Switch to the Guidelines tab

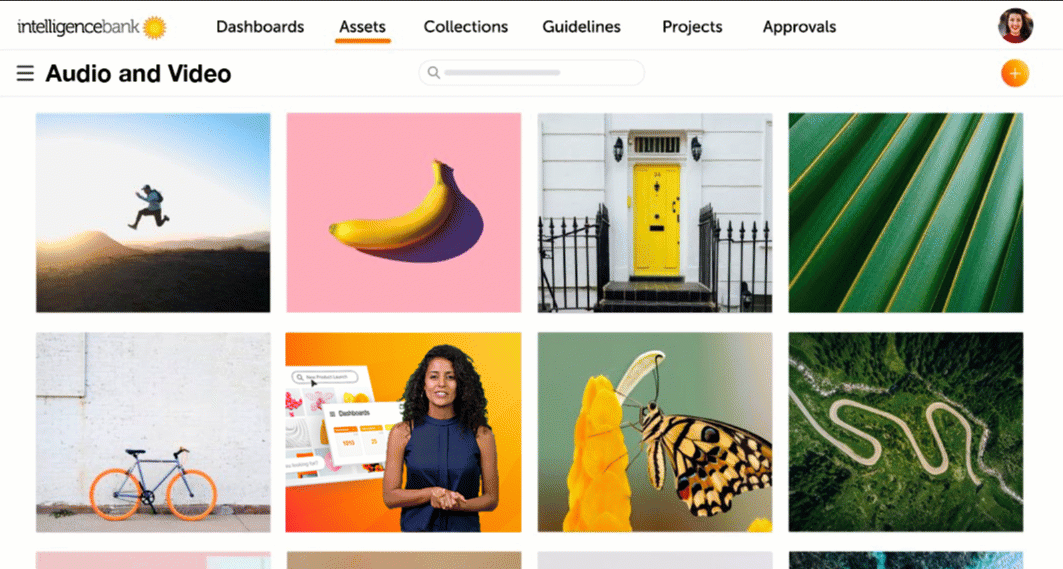click(x=581, y=27)
